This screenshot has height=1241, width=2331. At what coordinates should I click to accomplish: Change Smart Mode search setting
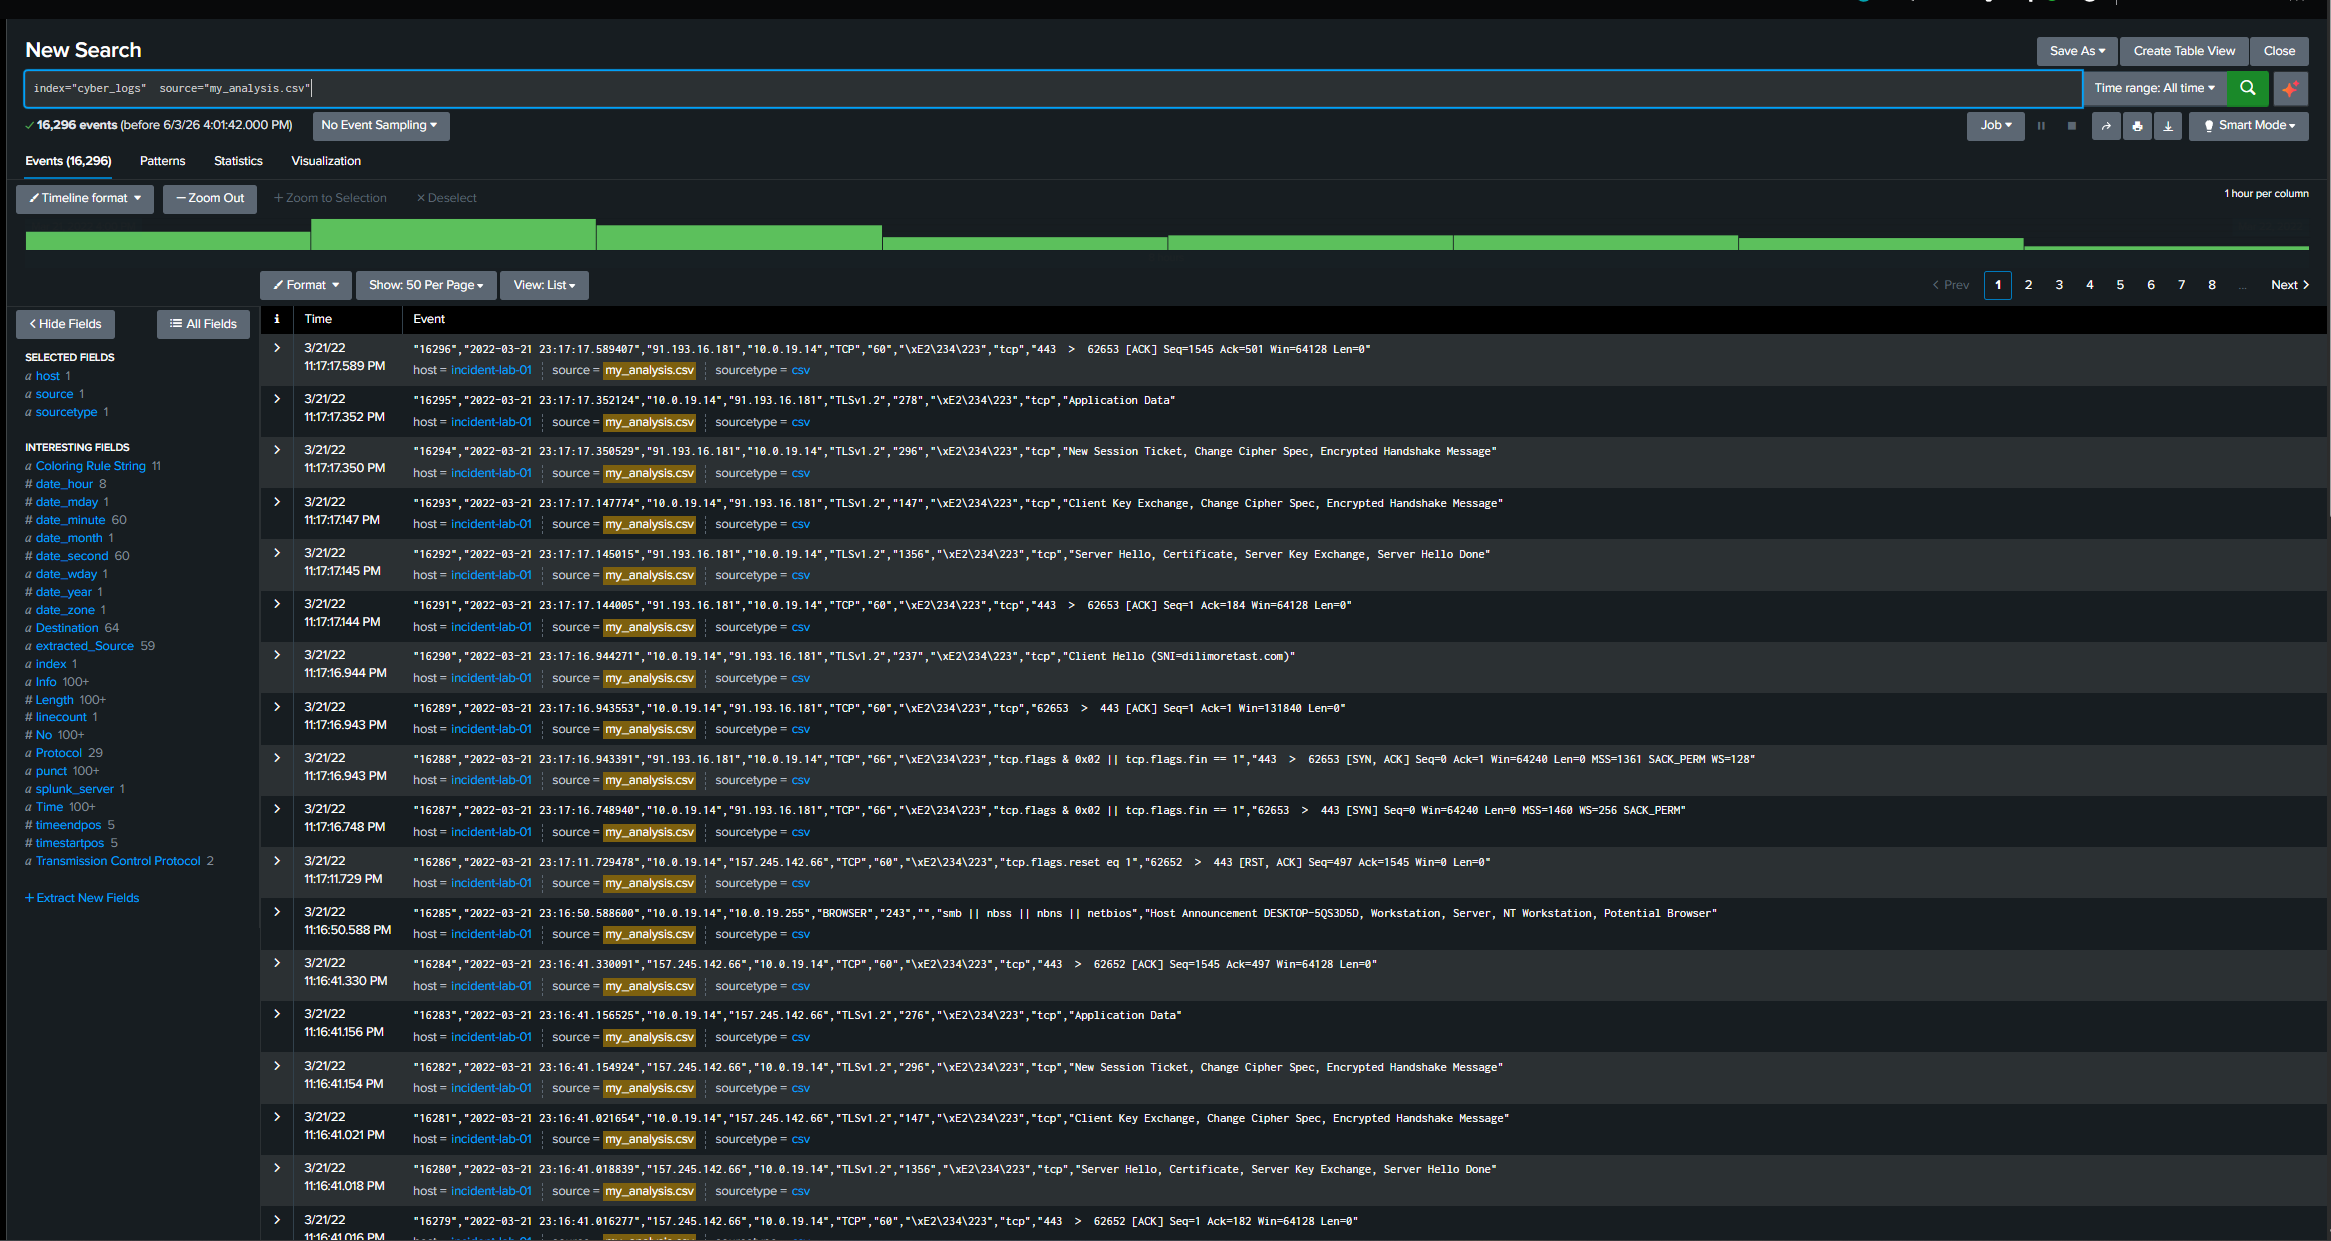(x=2248, y=126)
